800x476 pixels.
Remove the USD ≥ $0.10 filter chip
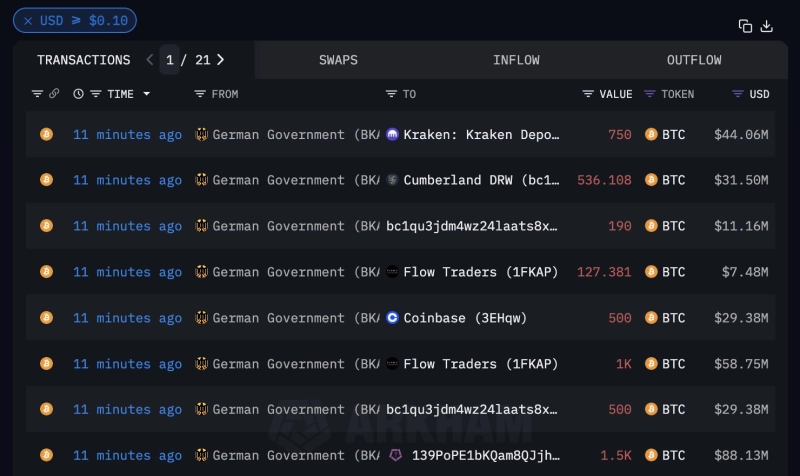click(28, 21)
